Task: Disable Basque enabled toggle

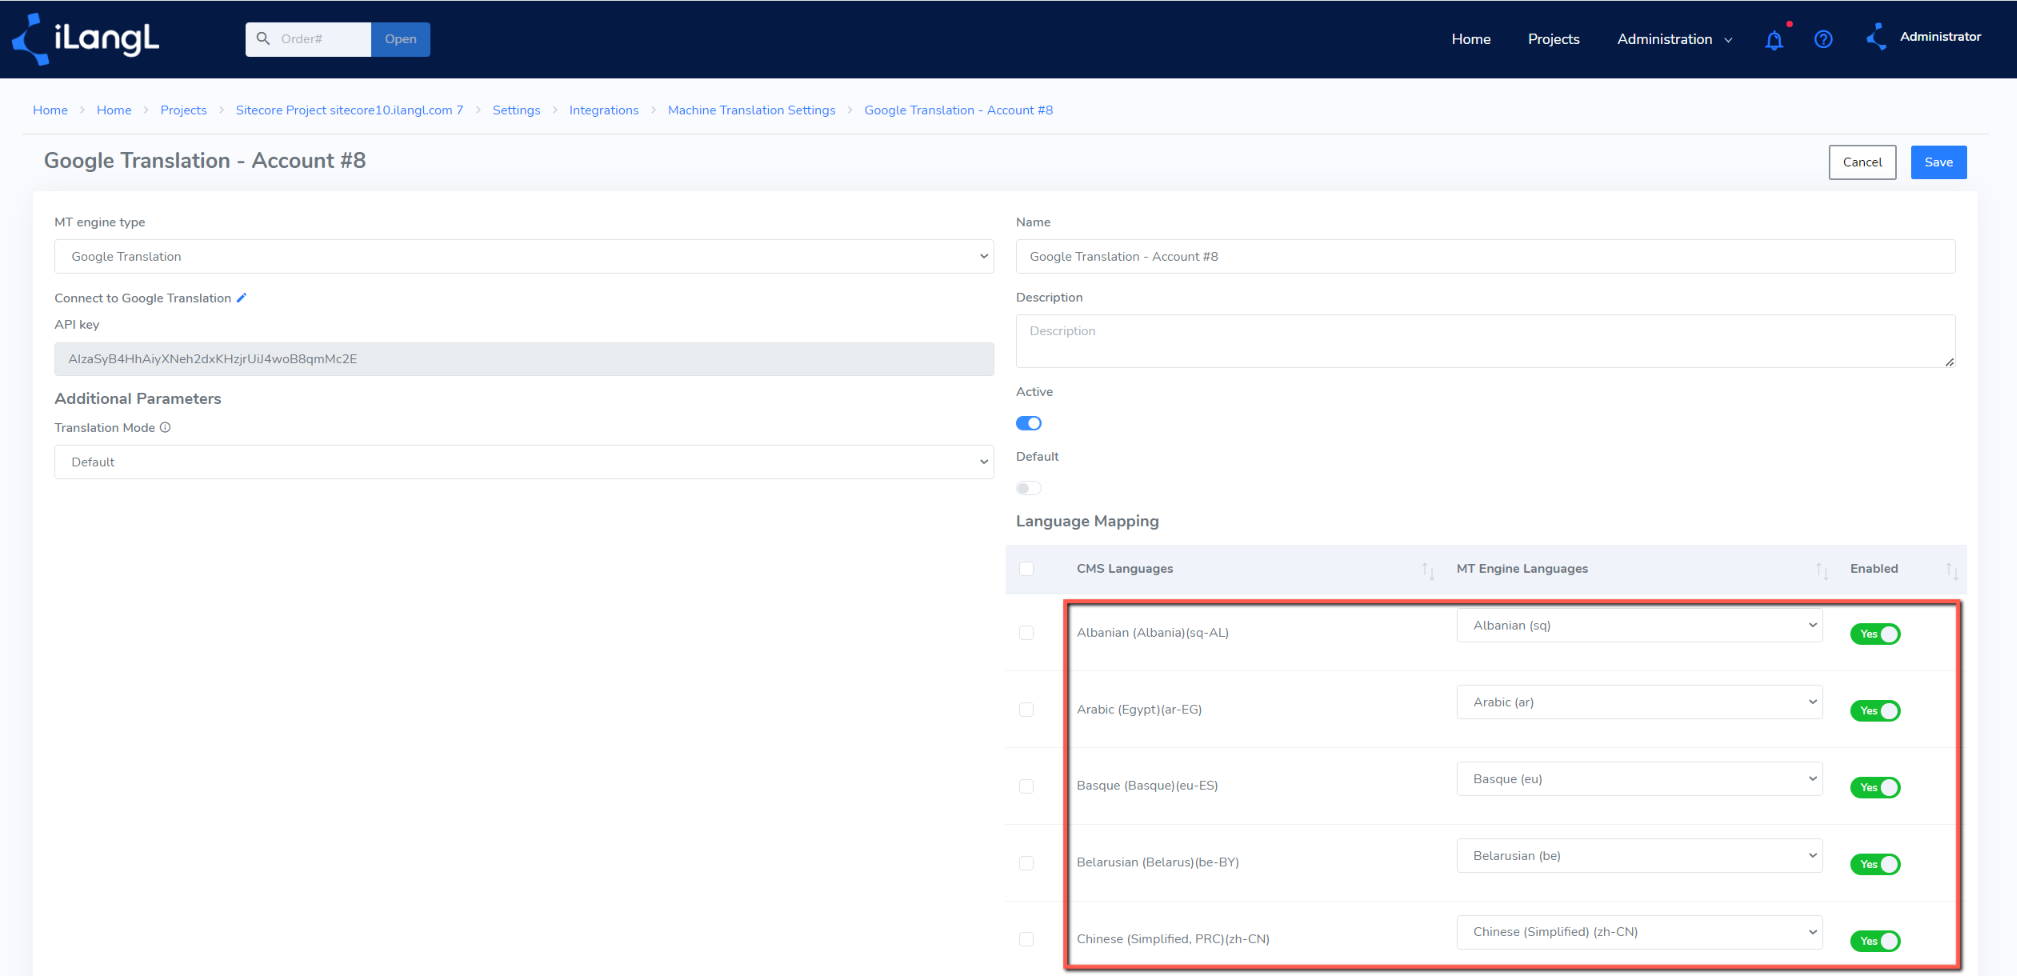Action: pyautogui.click(x=1875, y=788)
